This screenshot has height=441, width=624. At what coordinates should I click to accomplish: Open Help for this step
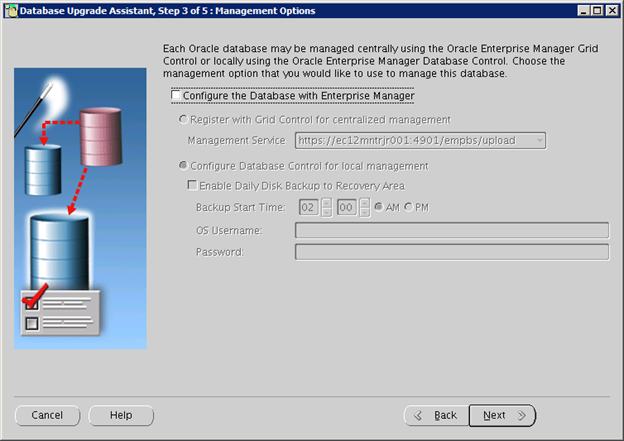tap(121, 415)
